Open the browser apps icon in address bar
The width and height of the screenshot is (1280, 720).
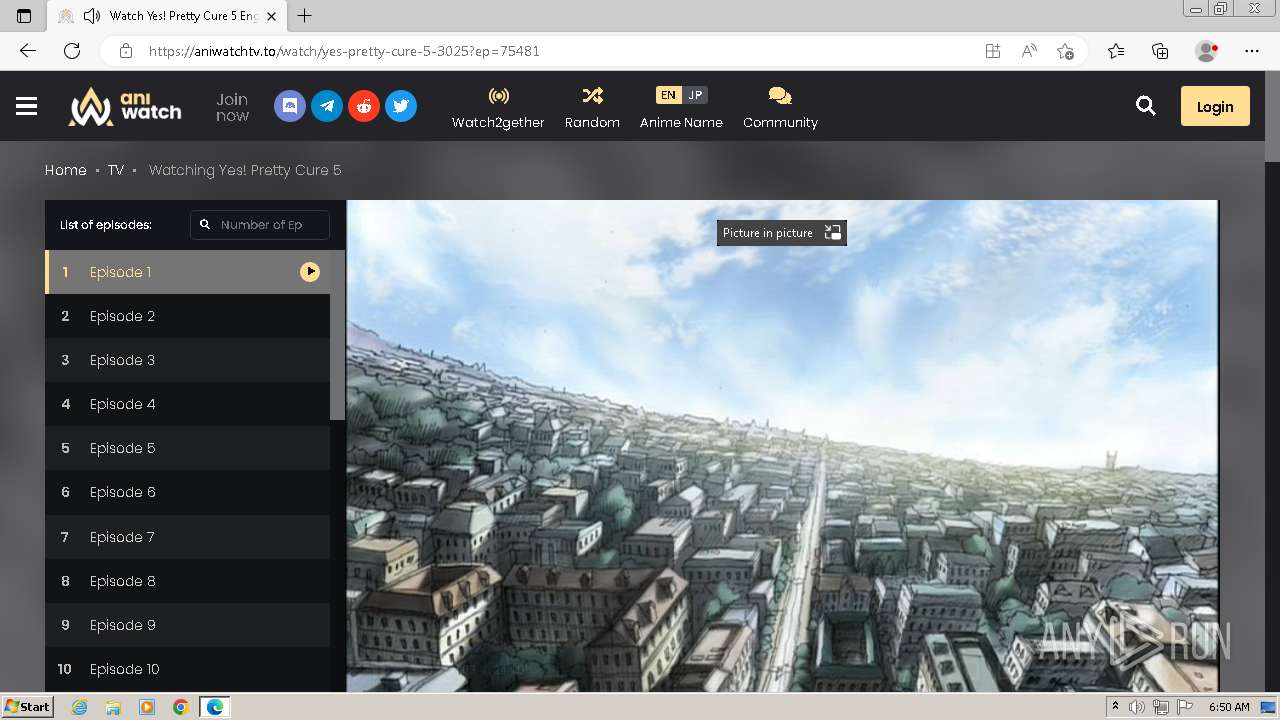[993, 51]
